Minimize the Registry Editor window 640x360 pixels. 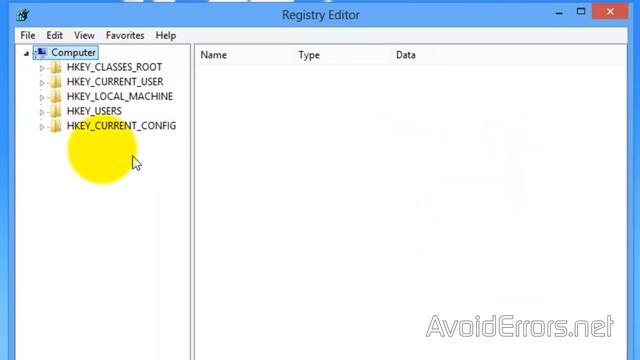559,13
